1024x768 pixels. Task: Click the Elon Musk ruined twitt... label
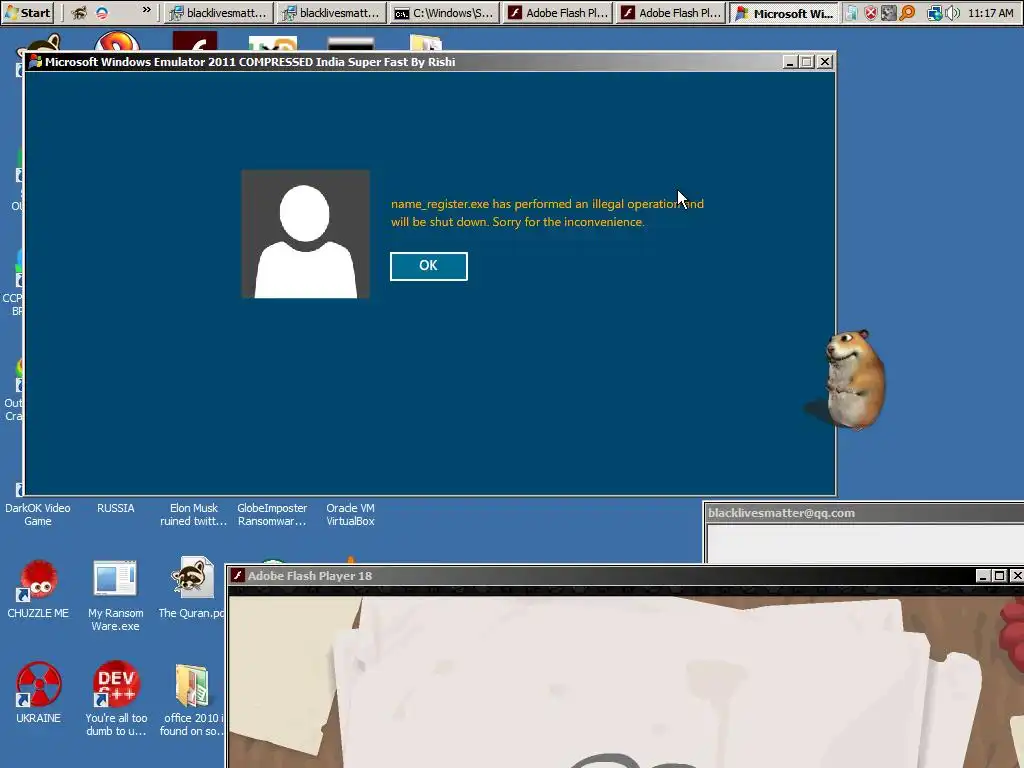[x=193, y=515]
